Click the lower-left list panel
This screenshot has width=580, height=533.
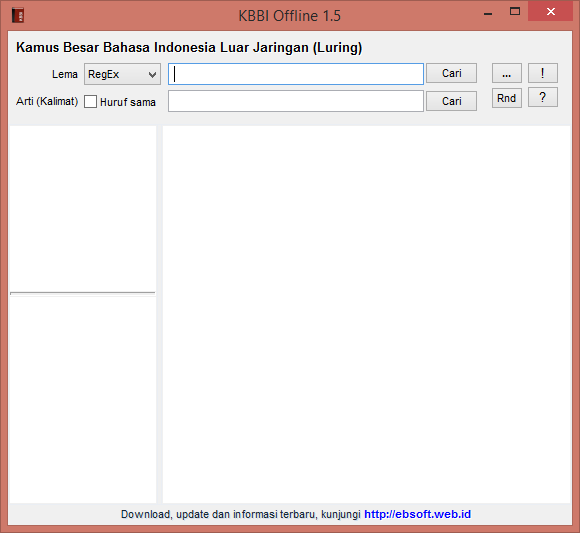(82, 399)
